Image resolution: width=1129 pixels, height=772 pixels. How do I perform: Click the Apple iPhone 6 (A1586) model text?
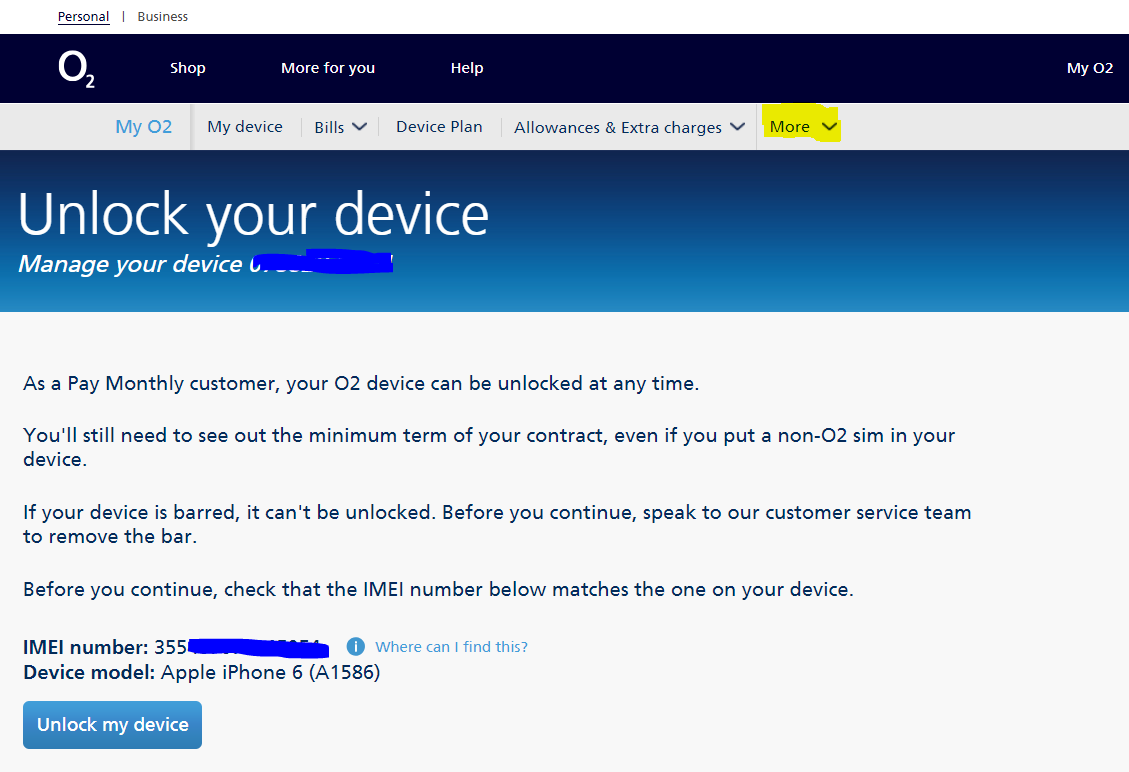click(270, 672)
